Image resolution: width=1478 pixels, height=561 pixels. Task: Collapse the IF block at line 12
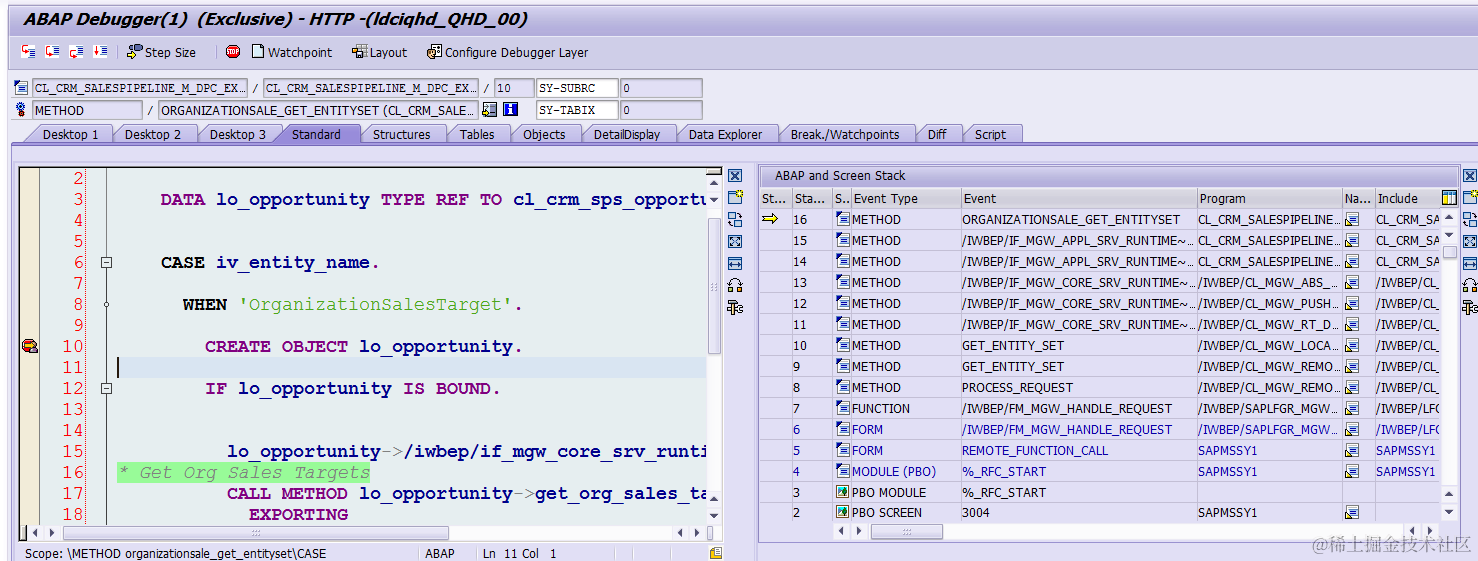point(106,389)
